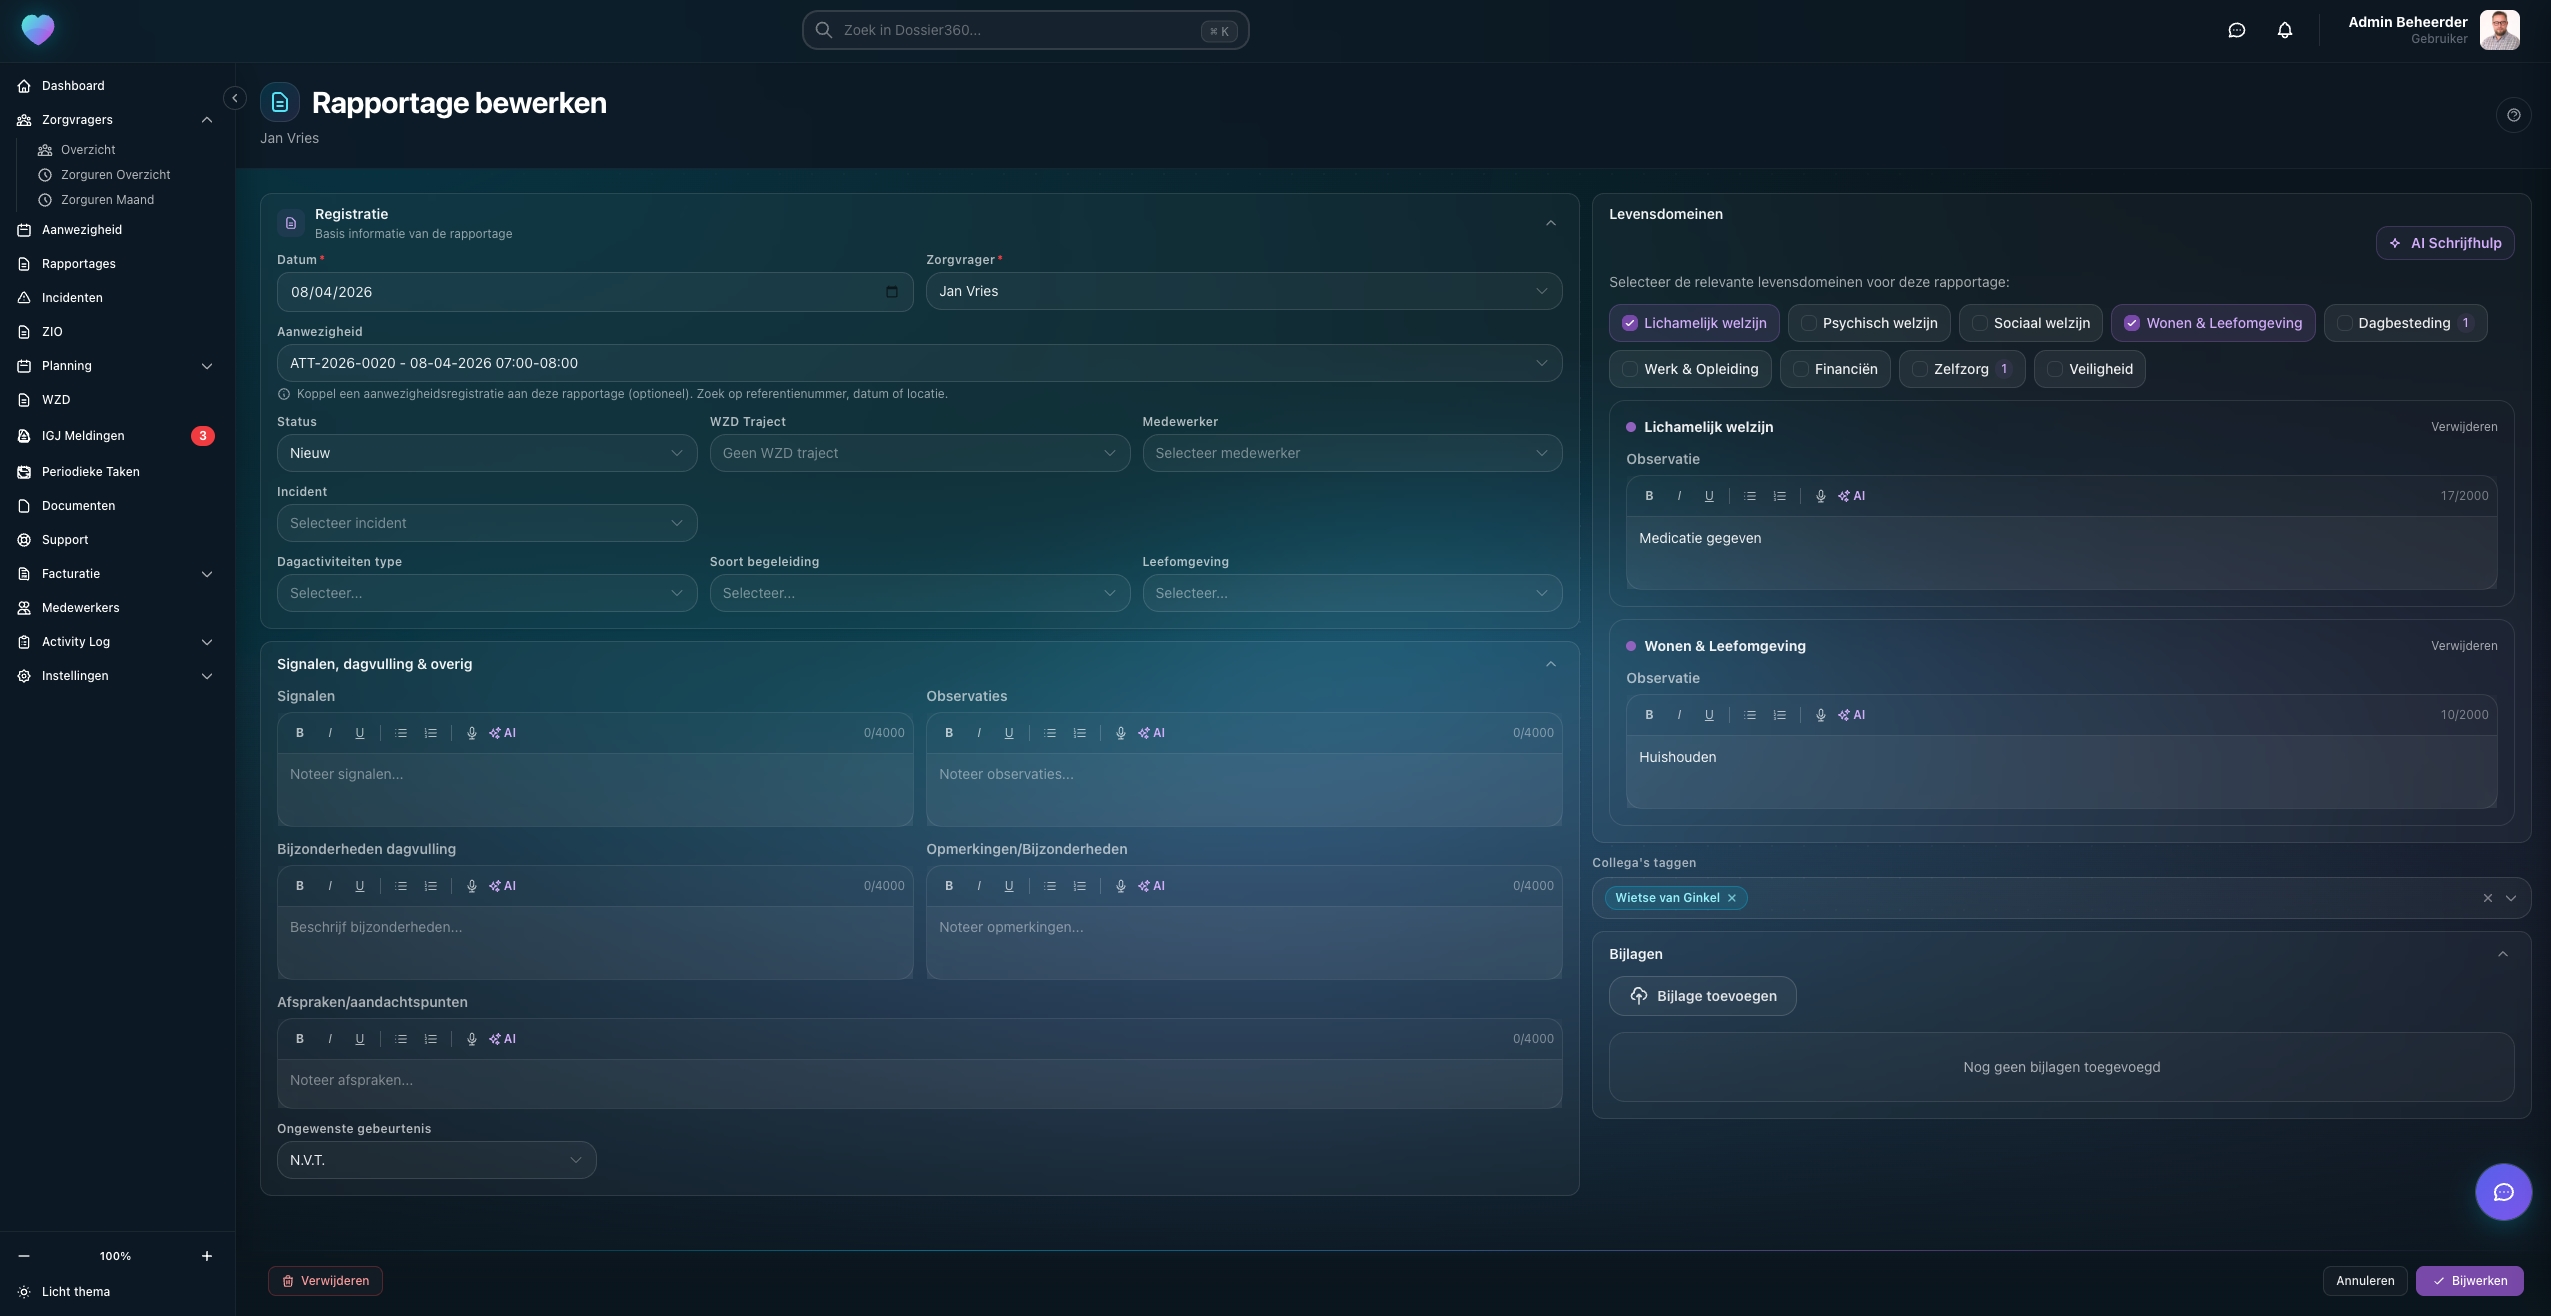The image size is (2551, 1316).
Task: Click the Bijwerken button
Action: (x=2469, y=1280)
